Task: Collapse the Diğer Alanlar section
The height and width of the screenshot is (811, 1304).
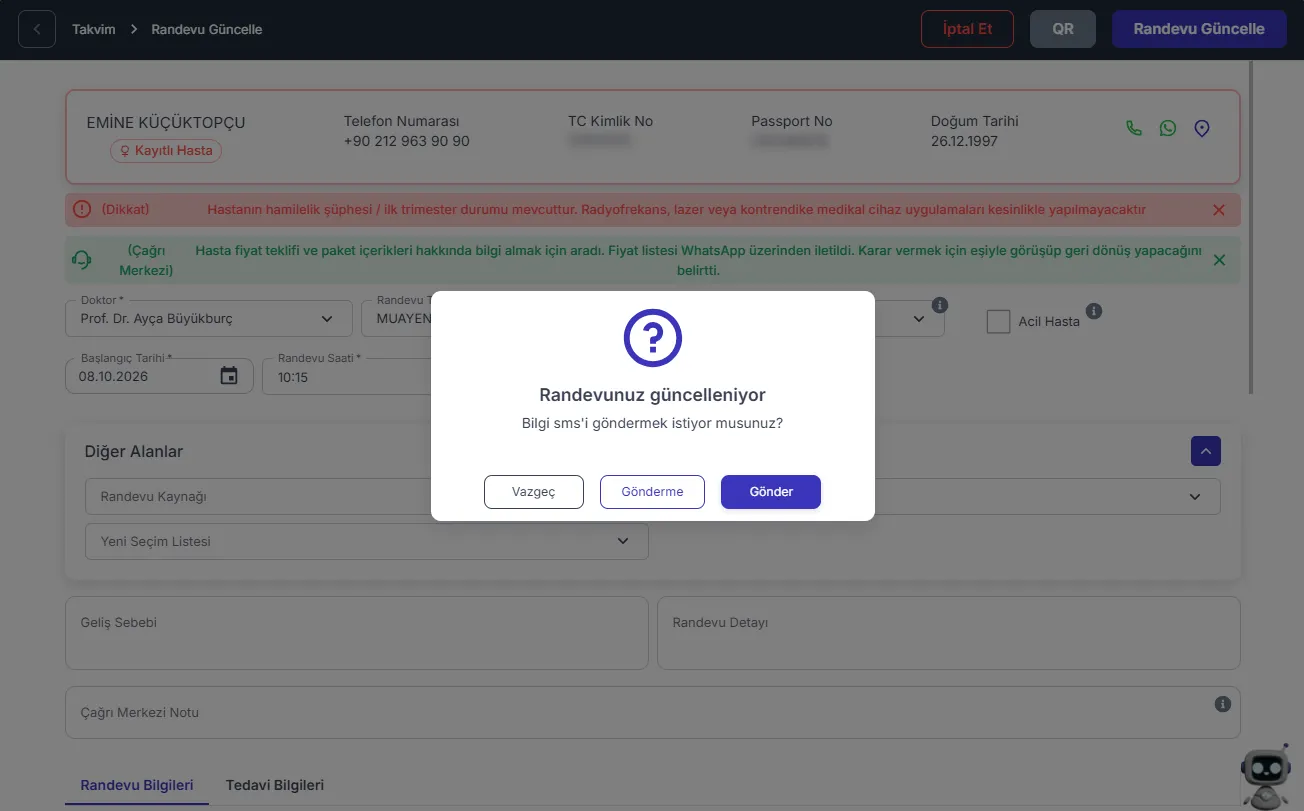Action: [x=1205, y=451]
